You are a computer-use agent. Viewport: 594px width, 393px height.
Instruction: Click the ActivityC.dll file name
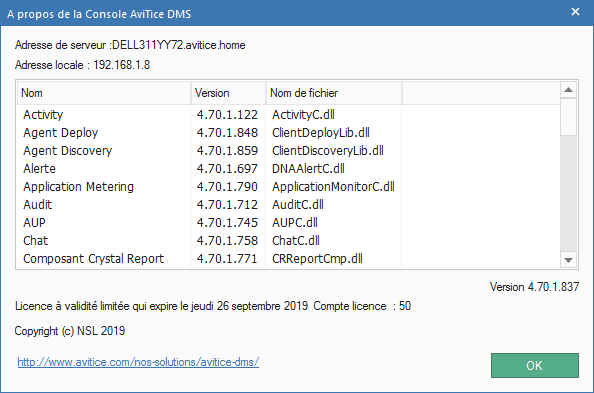(303, 114)
